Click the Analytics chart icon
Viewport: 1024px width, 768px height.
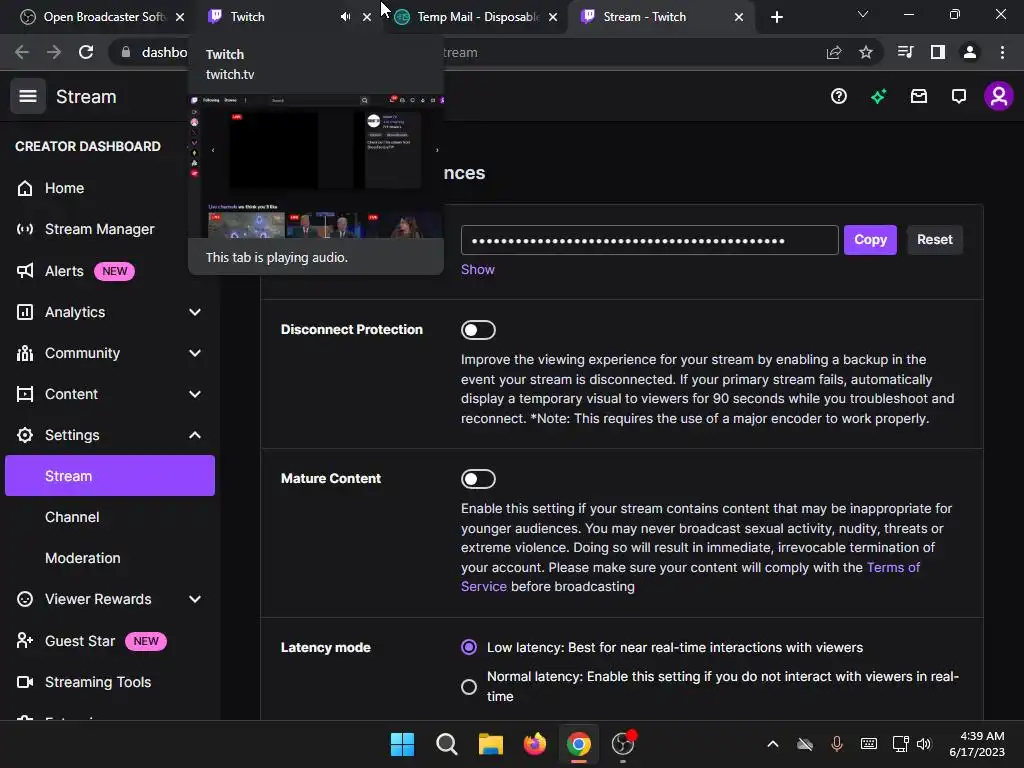[25, 312]
